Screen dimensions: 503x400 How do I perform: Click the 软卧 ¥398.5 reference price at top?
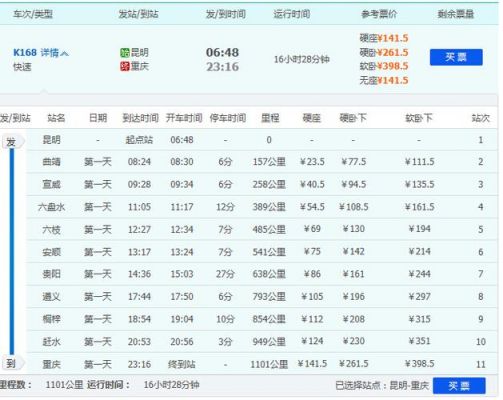(384, 66)
